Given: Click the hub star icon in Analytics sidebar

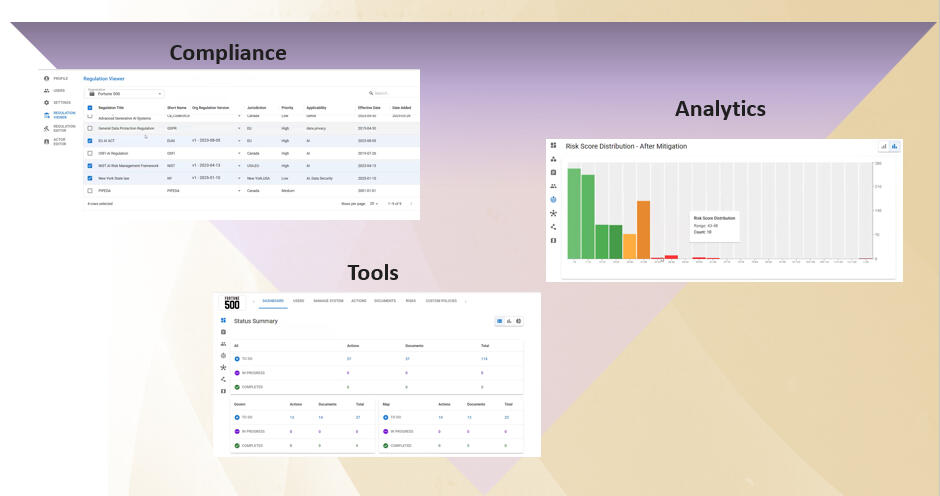Looking at the screenshot, I should [553, 213].
